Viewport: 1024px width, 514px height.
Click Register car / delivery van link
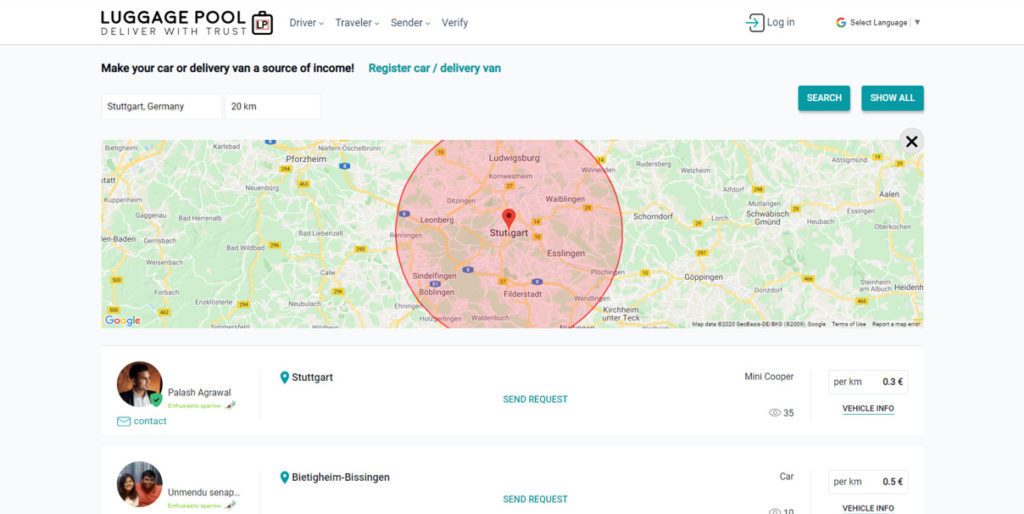pyautogui.click(x=434, y=68)
